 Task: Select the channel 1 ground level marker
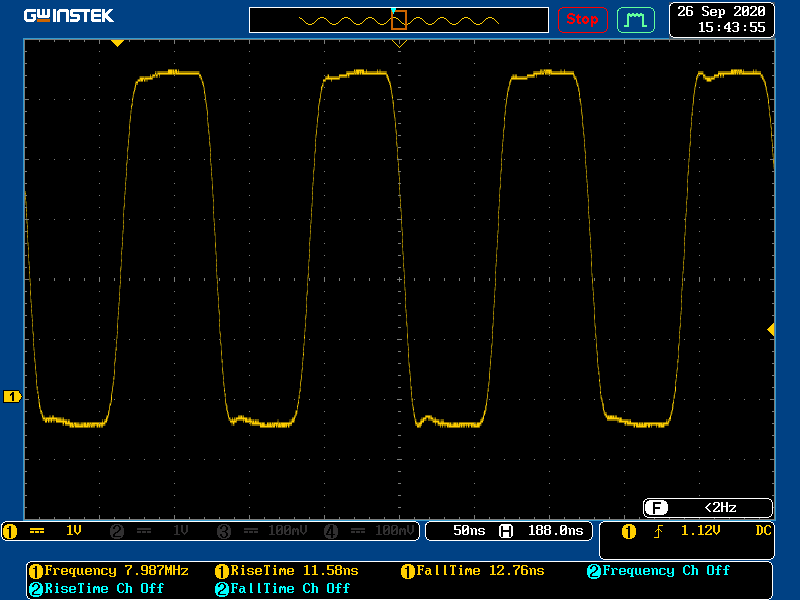[x=12, y=397]
